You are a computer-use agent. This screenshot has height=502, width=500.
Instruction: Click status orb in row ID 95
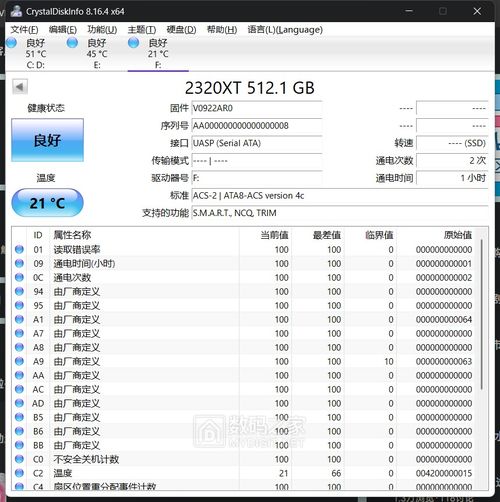(19, 305)
